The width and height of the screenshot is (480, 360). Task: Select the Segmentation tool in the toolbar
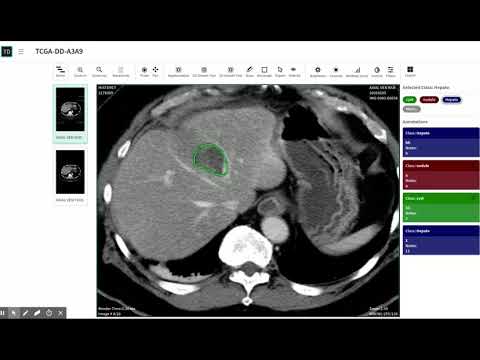pos(178,72)
